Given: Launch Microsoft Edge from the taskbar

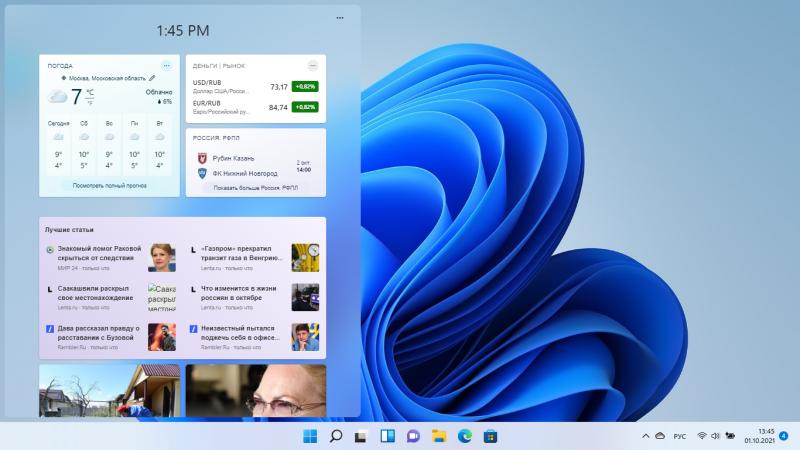Looking at the screenshot, I should (x=464, y=436).
